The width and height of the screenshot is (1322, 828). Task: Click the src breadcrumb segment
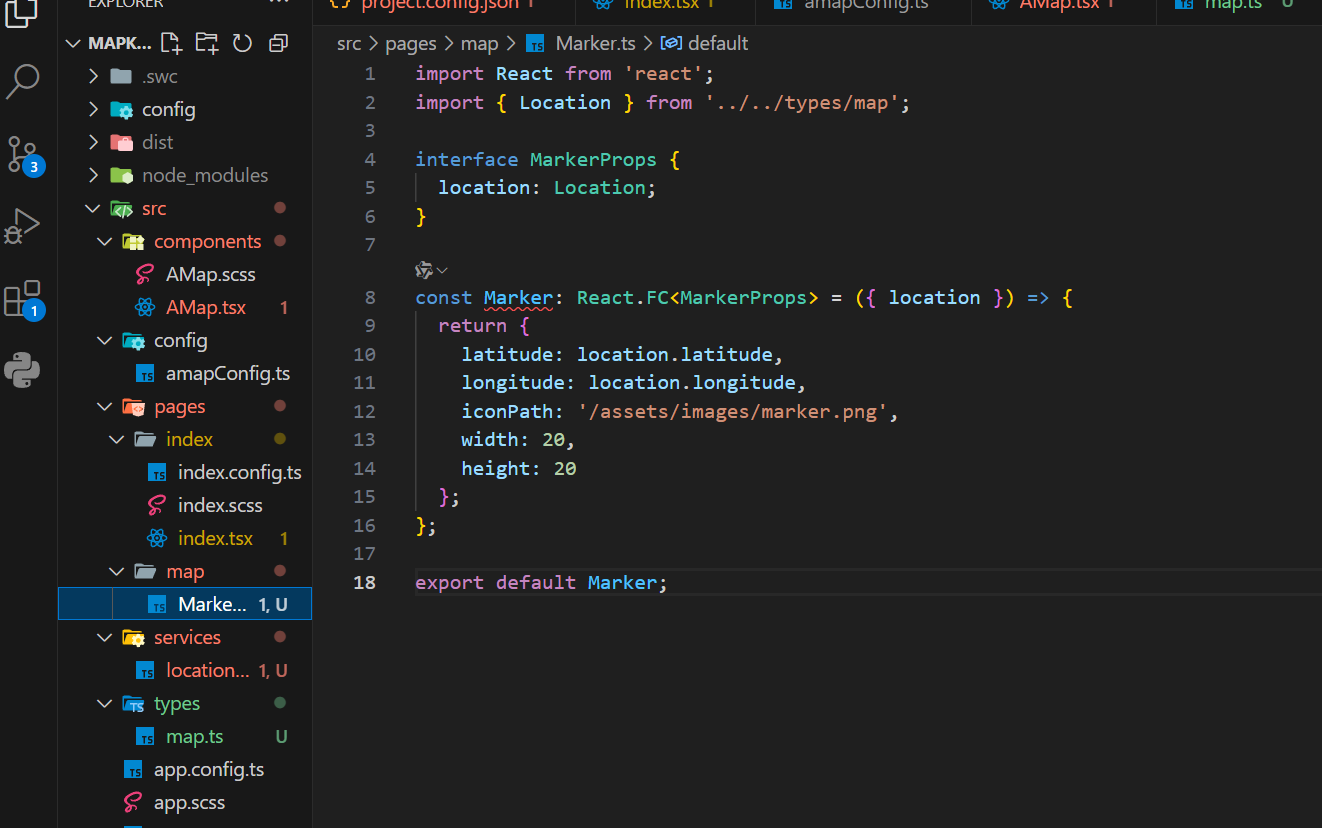[349, 43]
